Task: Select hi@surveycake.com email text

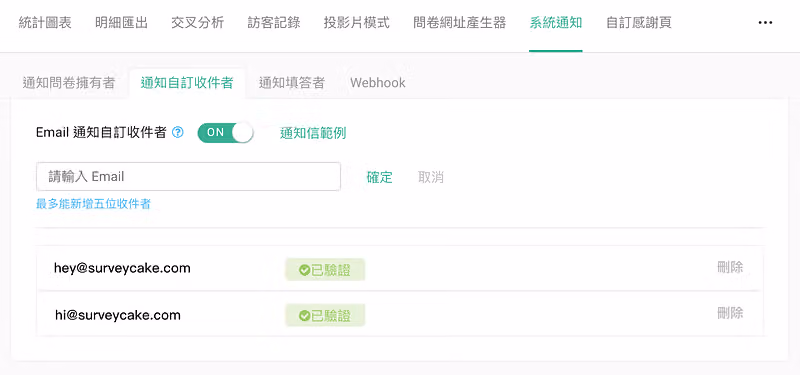Action: pos(118,315)
